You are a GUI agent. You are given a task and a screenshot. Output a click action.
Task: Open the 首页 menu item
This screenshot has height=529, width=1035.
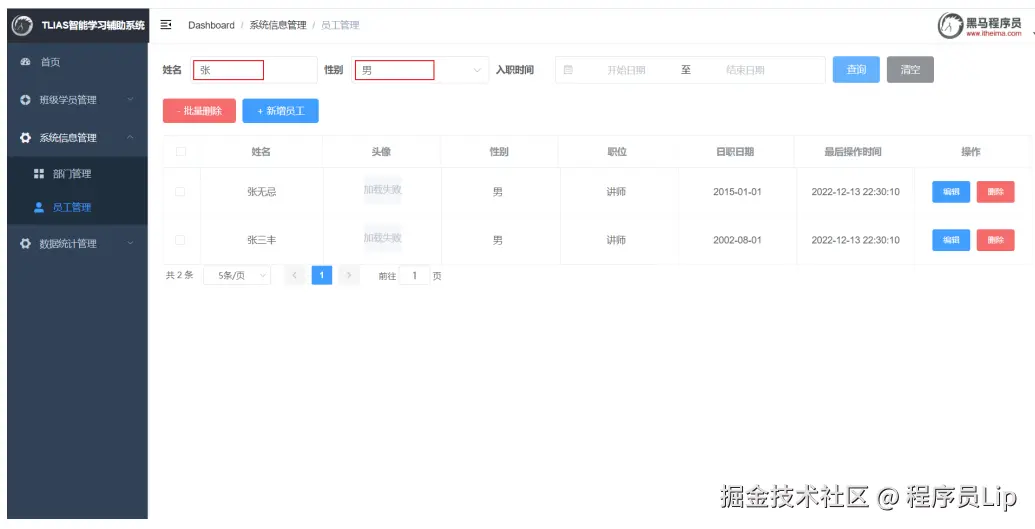click(78, 61)
